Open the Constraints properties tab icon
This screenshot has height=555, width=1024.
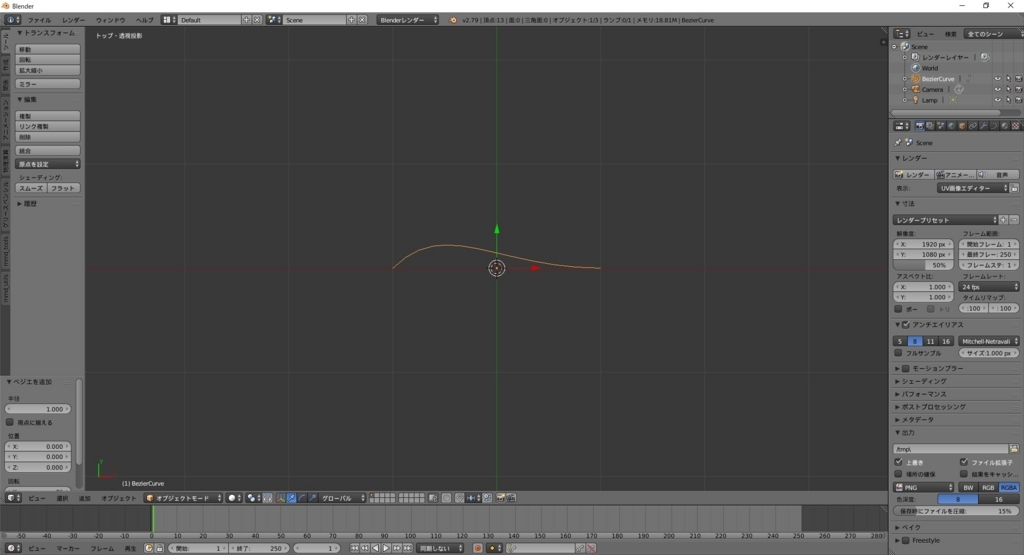pos(973,126)
